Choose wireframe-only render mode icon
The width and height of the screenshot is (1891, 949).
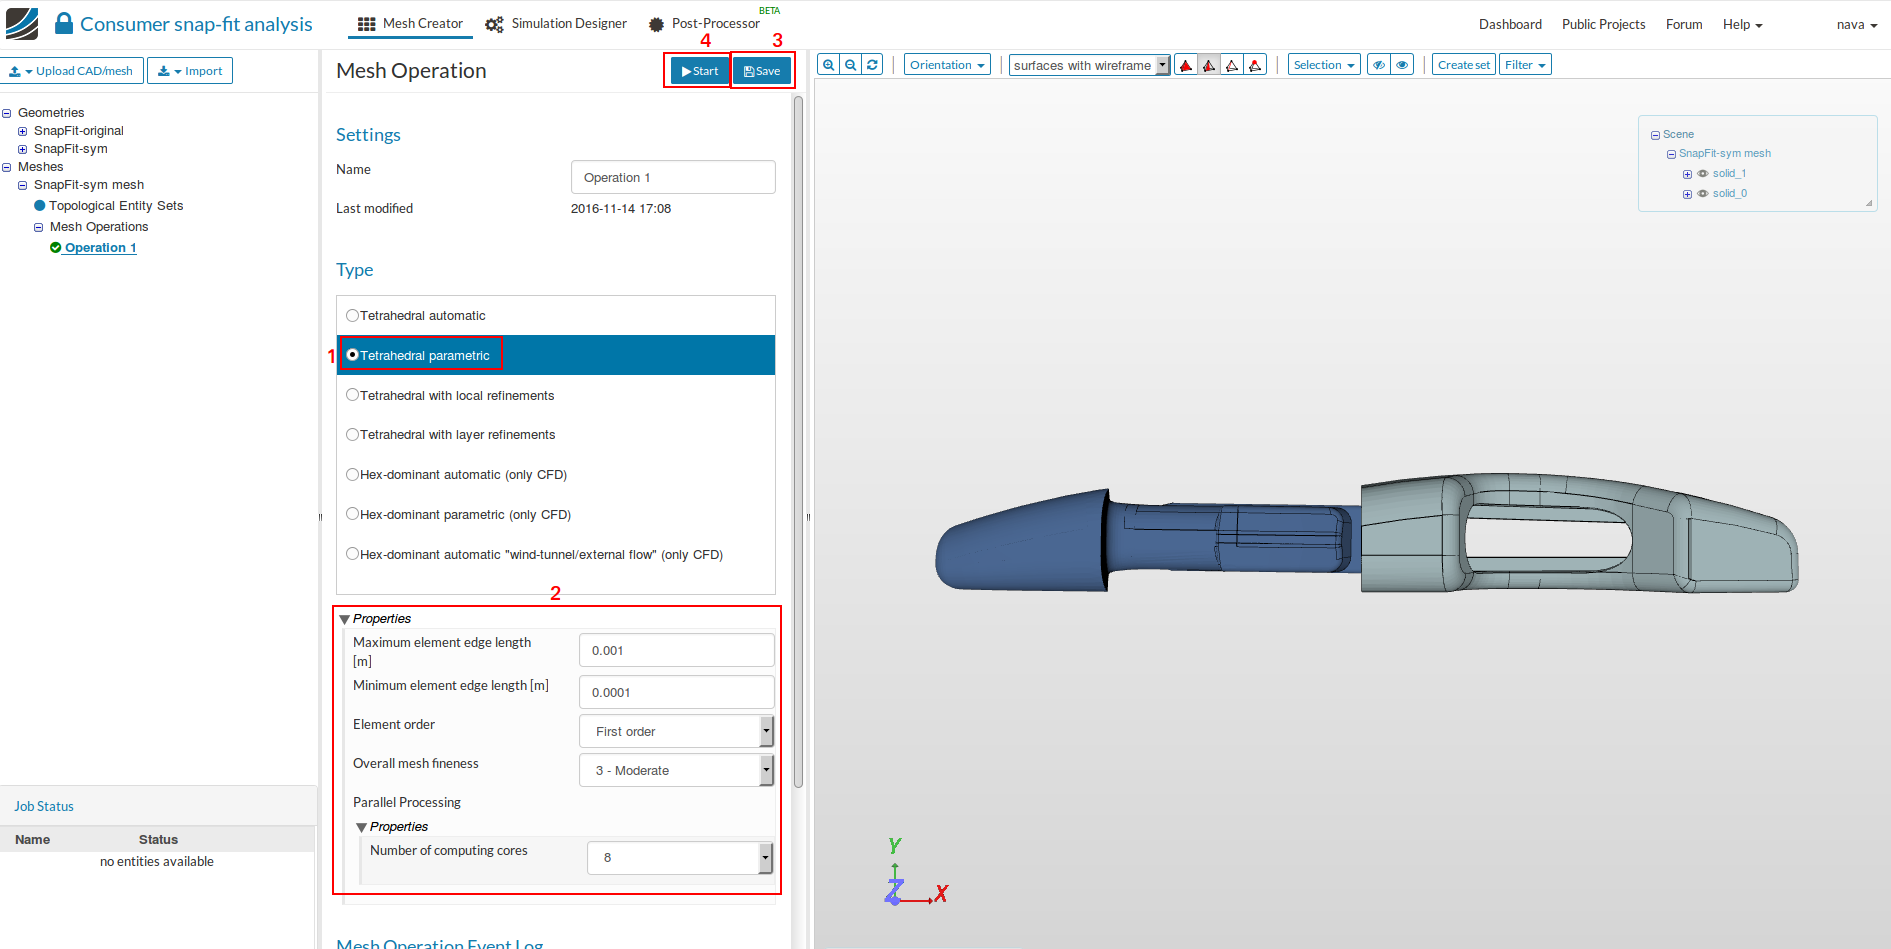point(1232,65)
